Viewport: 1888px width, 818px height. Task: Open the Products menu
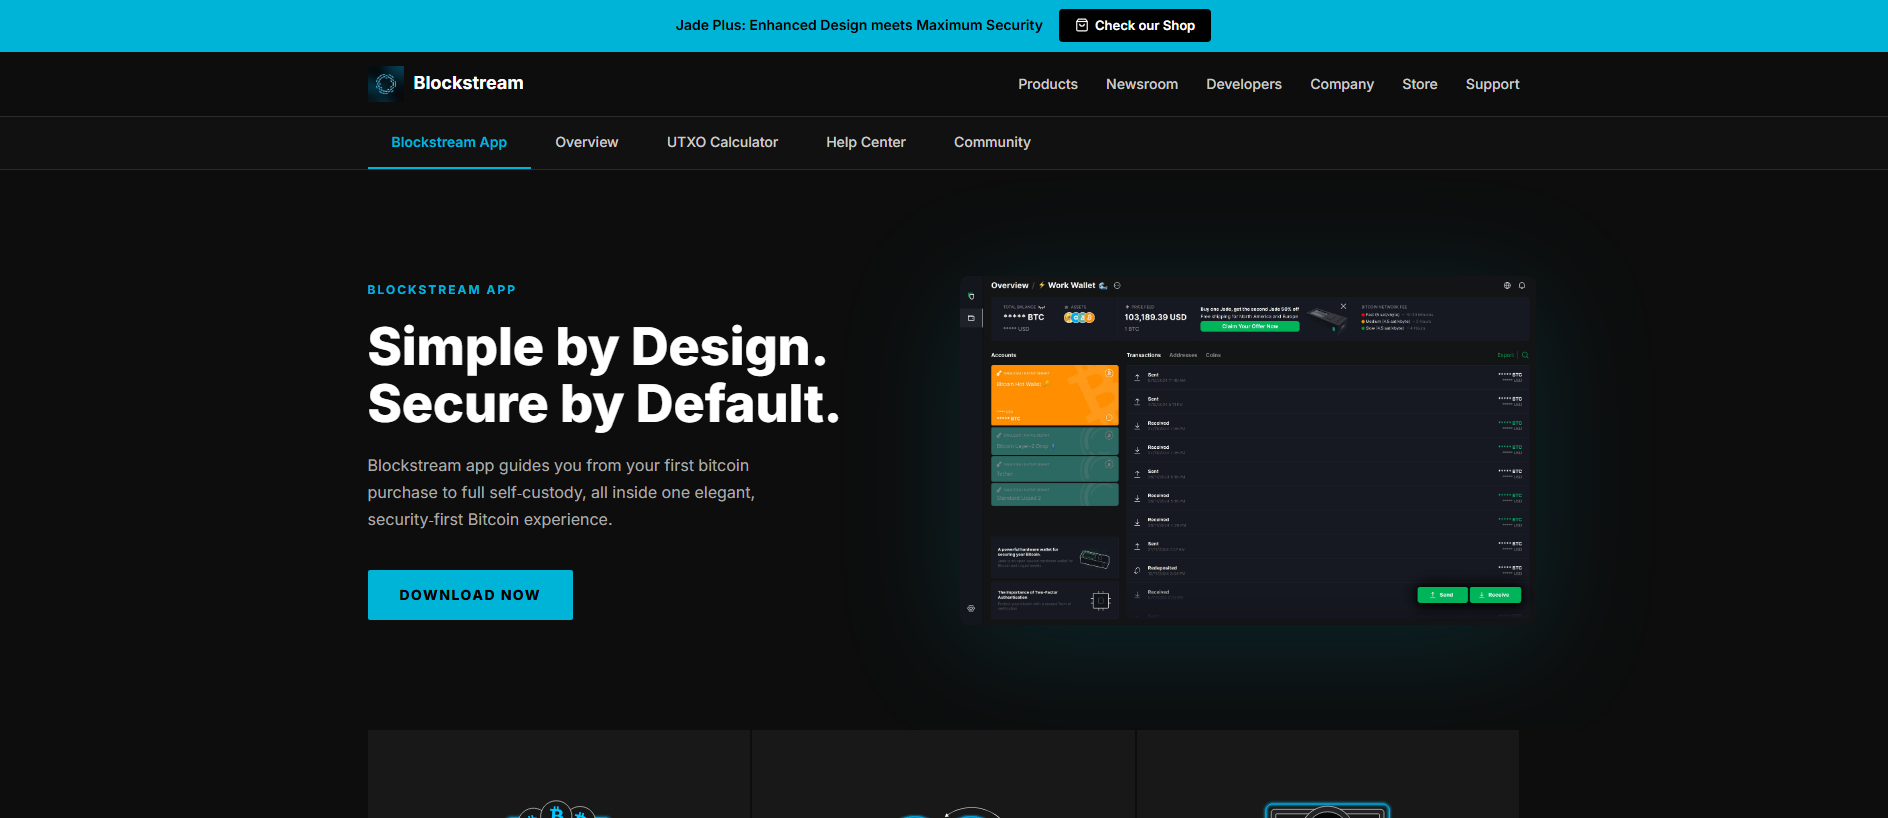[x=1048, y=84]
